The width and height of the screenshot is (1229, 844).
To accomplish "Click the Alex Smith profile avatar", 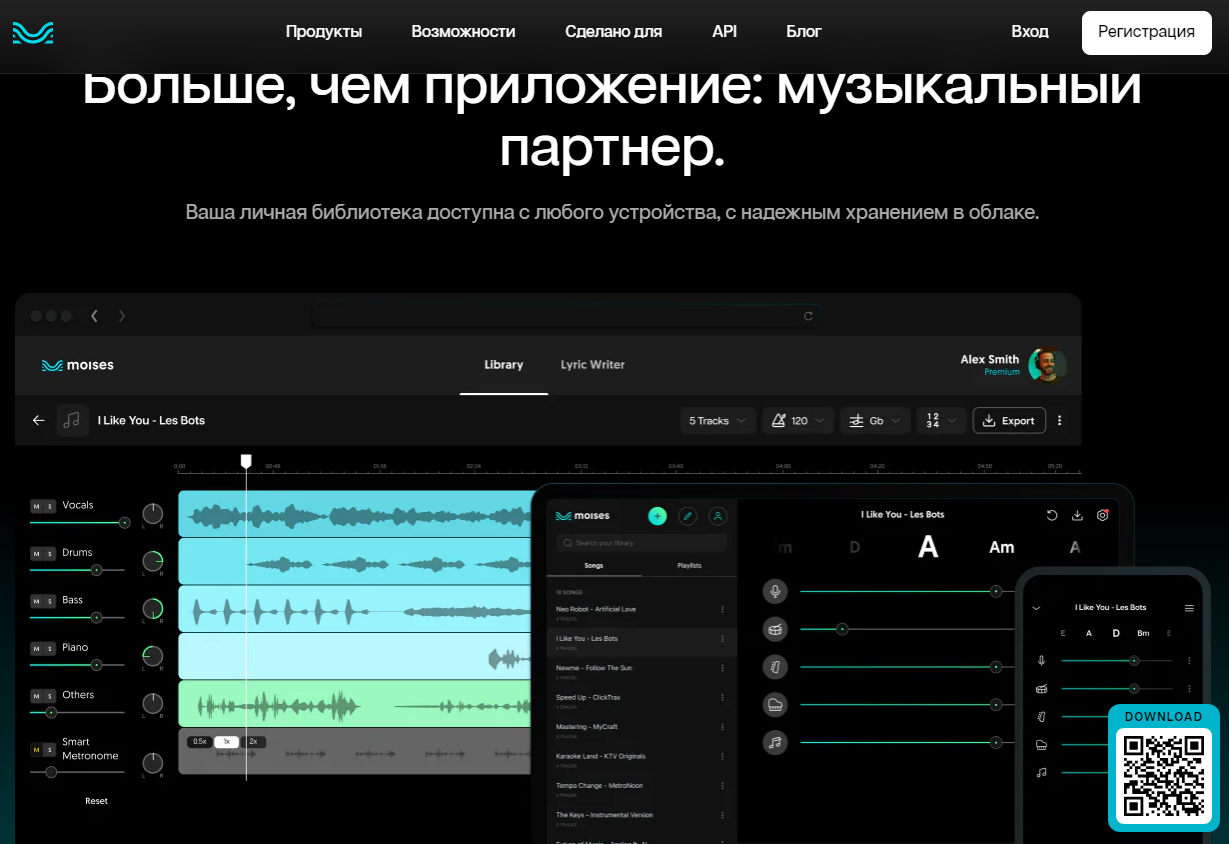I will [1047, 365].
